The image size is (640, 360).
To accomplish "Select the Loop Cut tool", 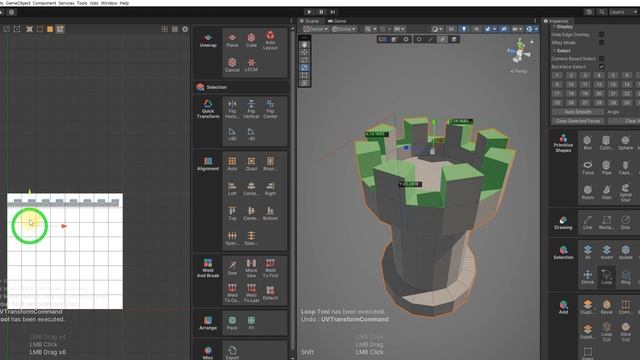I will coord(607,331).
